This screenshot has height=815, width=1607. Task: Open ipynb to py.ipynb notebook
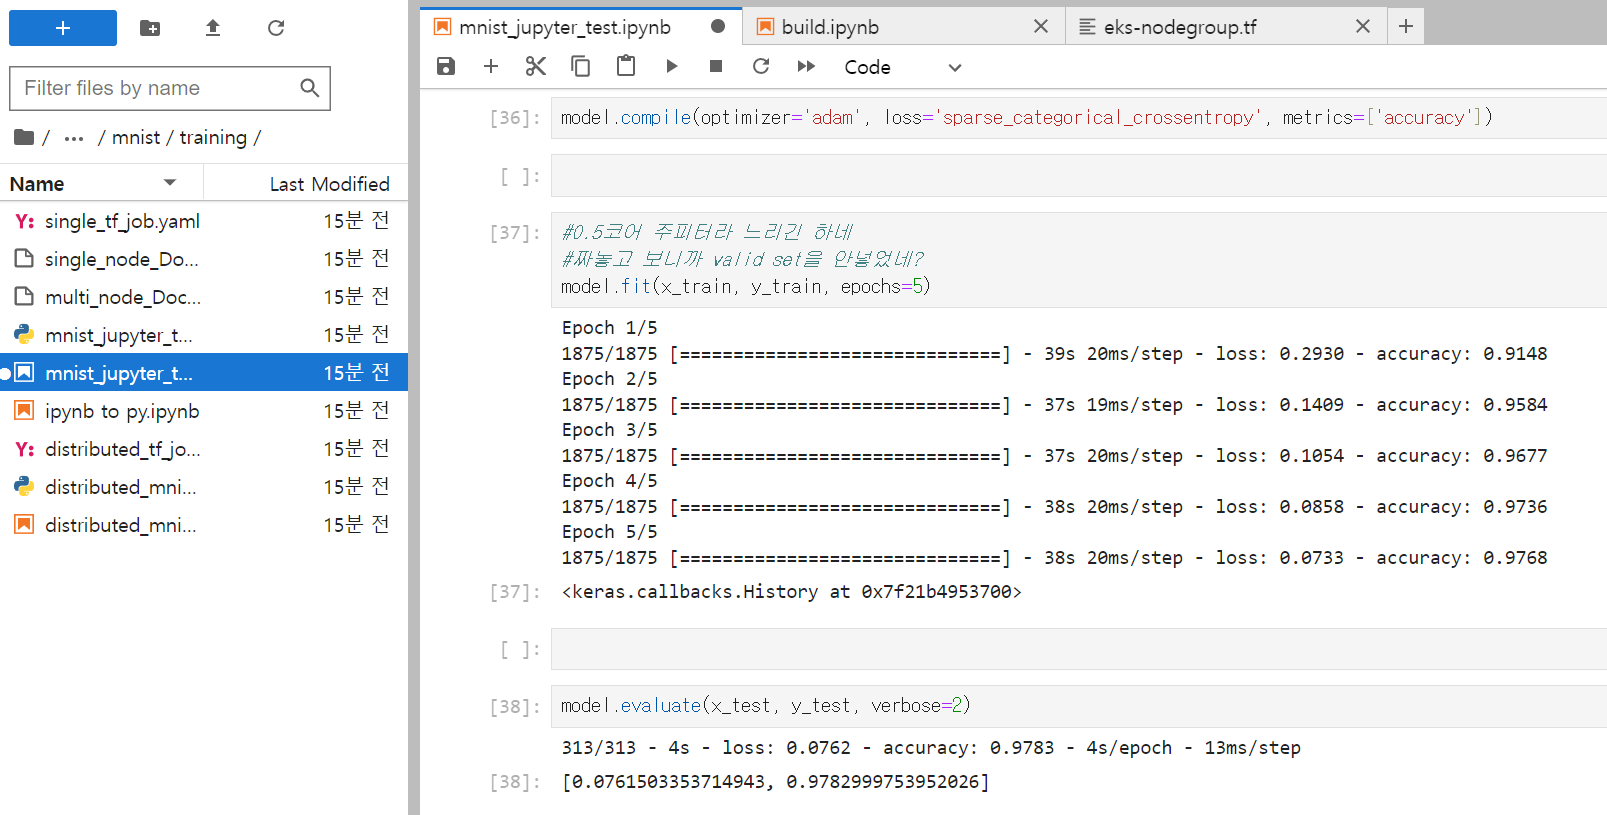pyautogui.click(x=204, y=411)
